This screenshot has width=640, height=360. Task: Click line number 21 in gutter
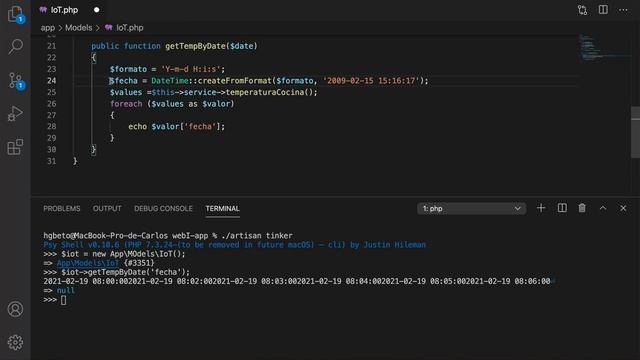(x=51, y=46)
